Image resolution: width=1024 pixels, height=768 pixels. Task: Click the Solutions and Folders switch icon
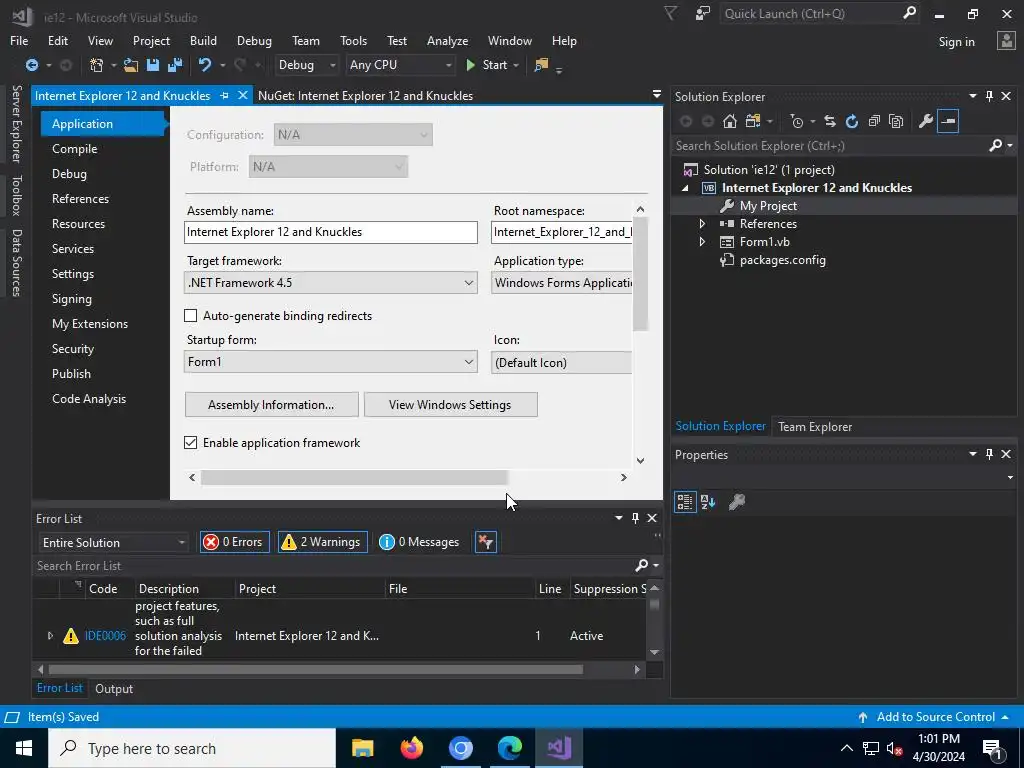(753, 121)
